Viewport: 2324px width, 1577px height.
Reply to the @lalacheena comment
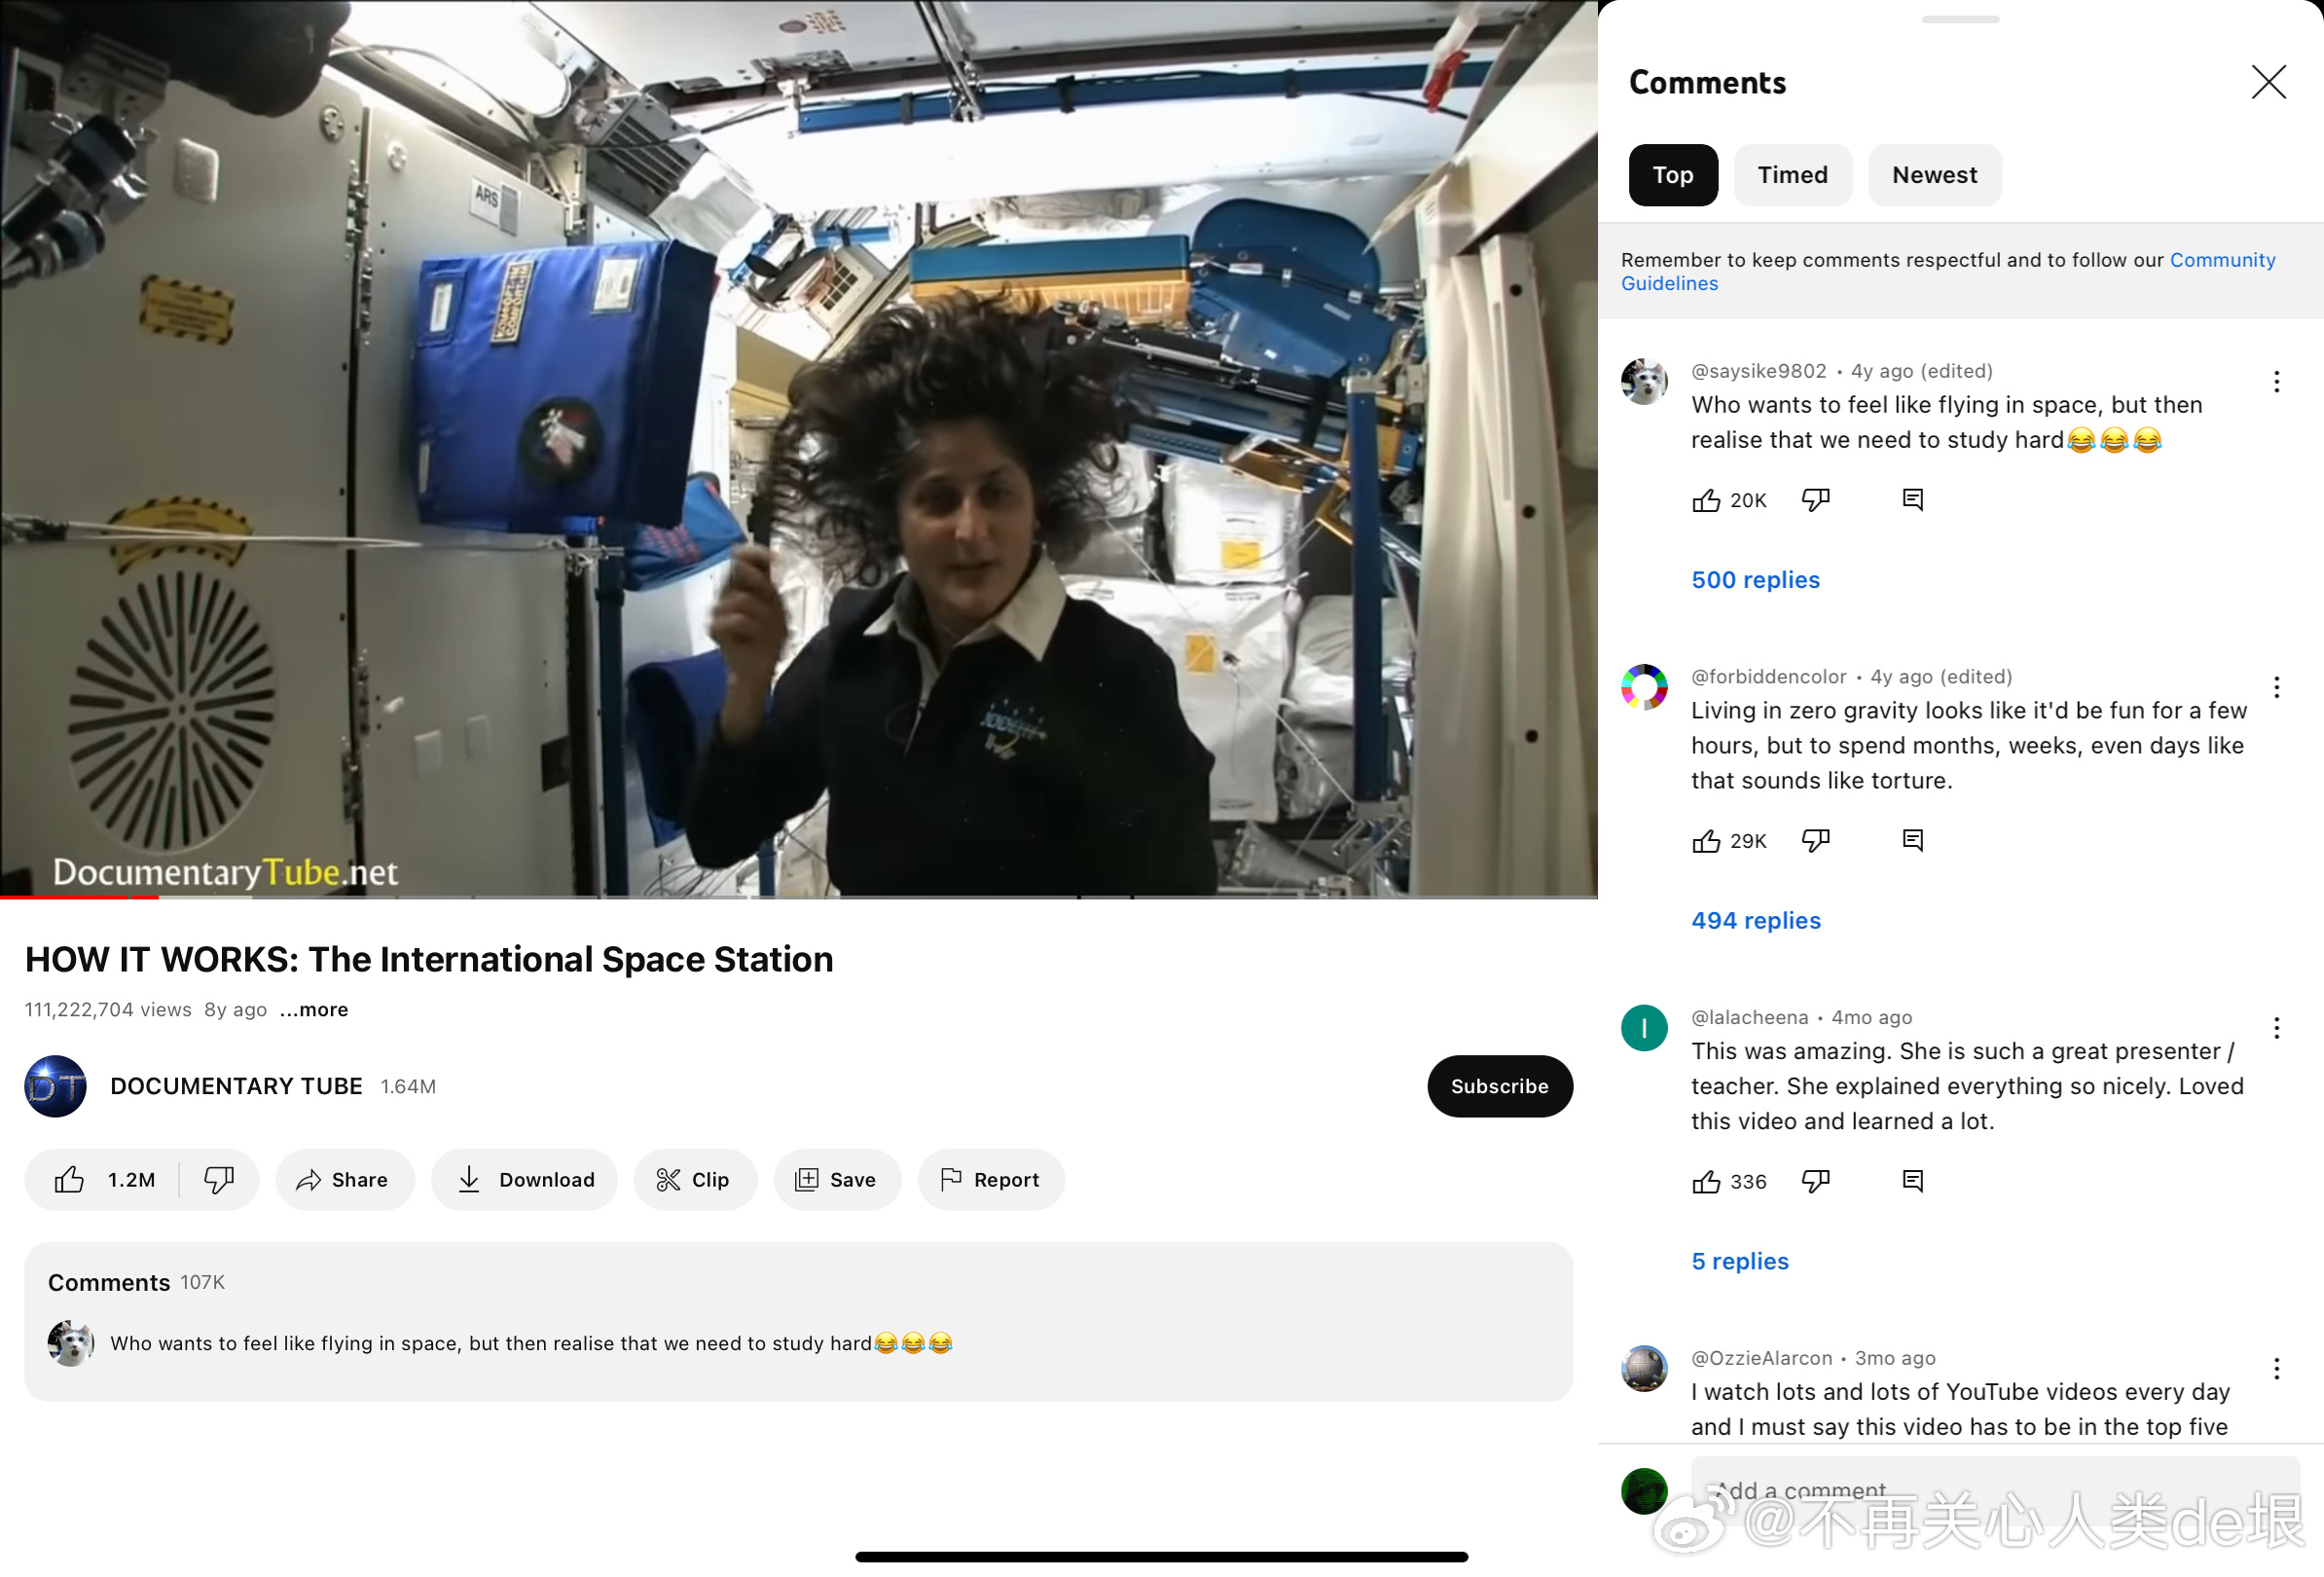point(1912,1181)
